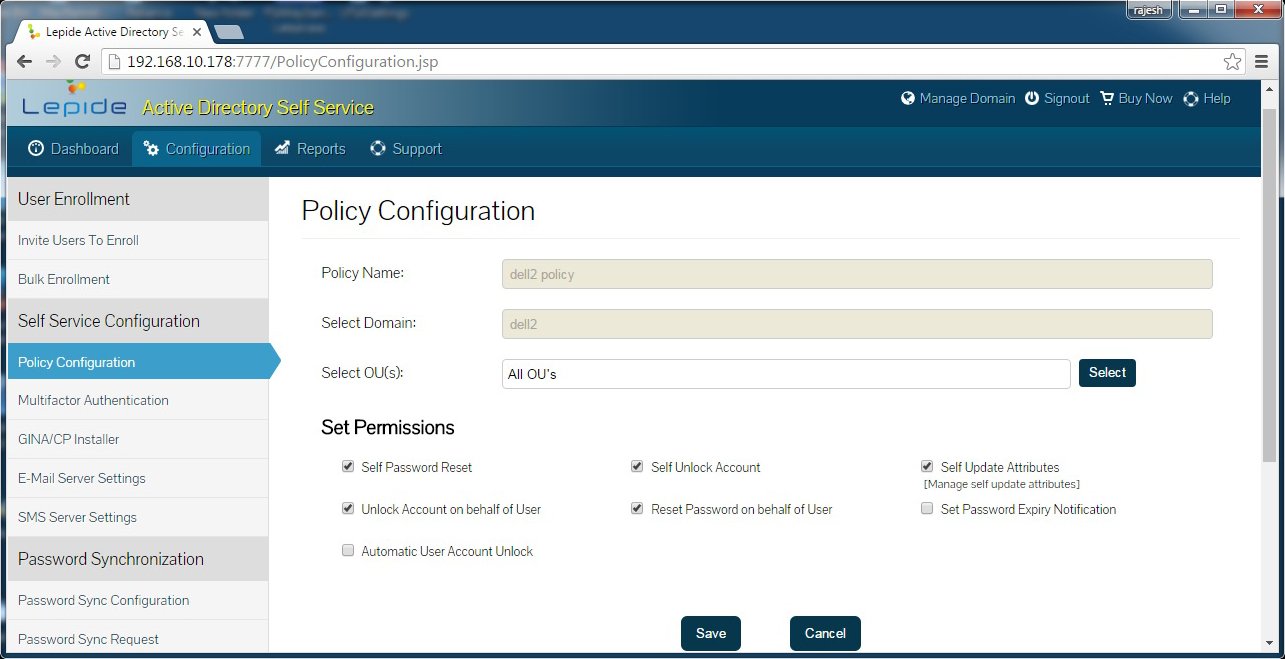Open the Chrome hamburger menu icon
Image resolution: width=1285 pixels, height=659 pixels.
click(x=1262, y=62)
